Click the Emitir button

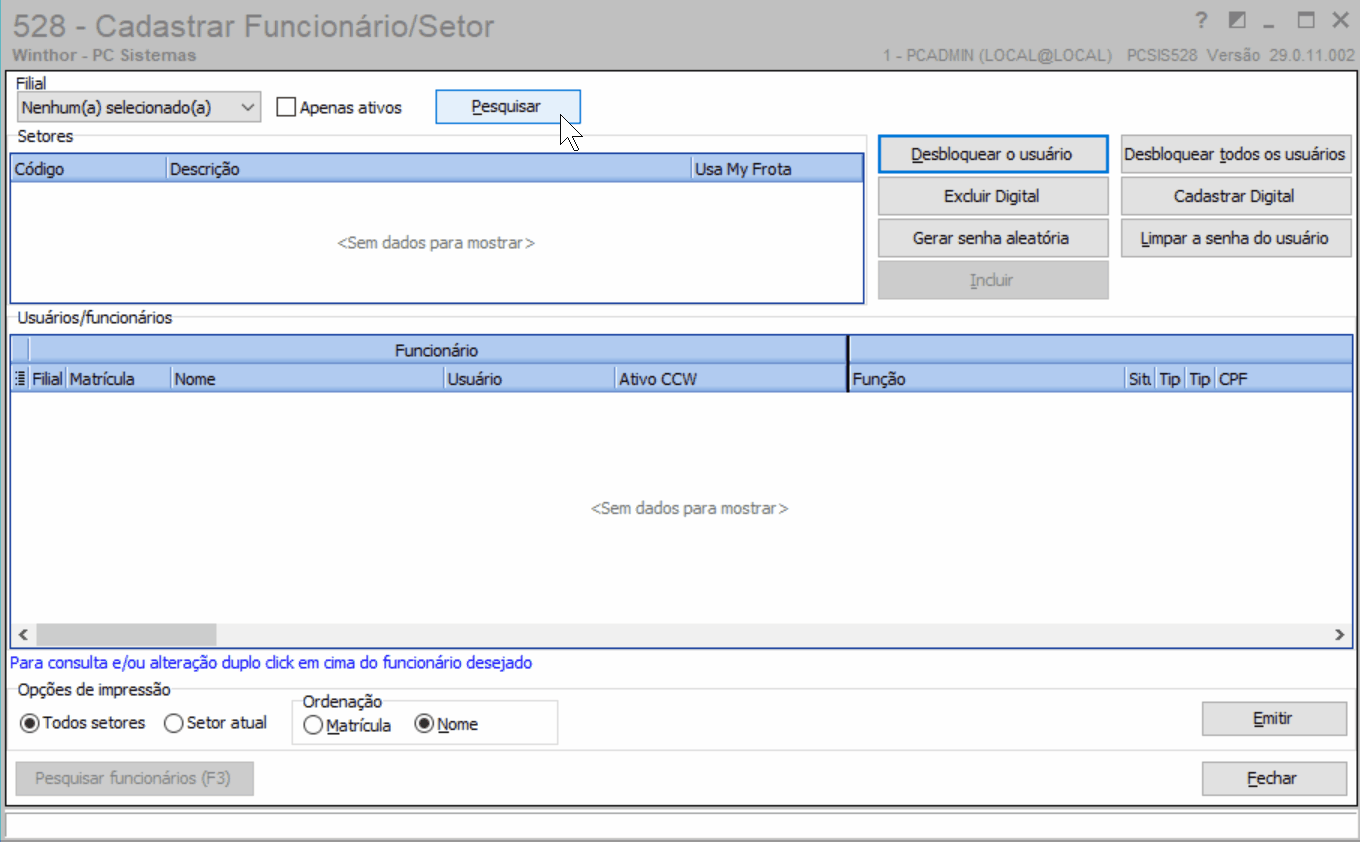pos(1274,719)
